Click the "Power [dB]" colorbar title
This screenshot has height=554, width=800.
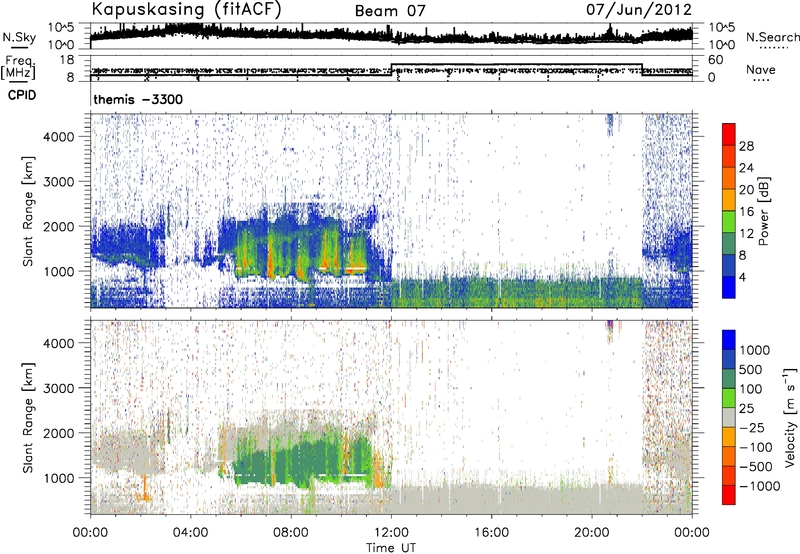point(763,211)
